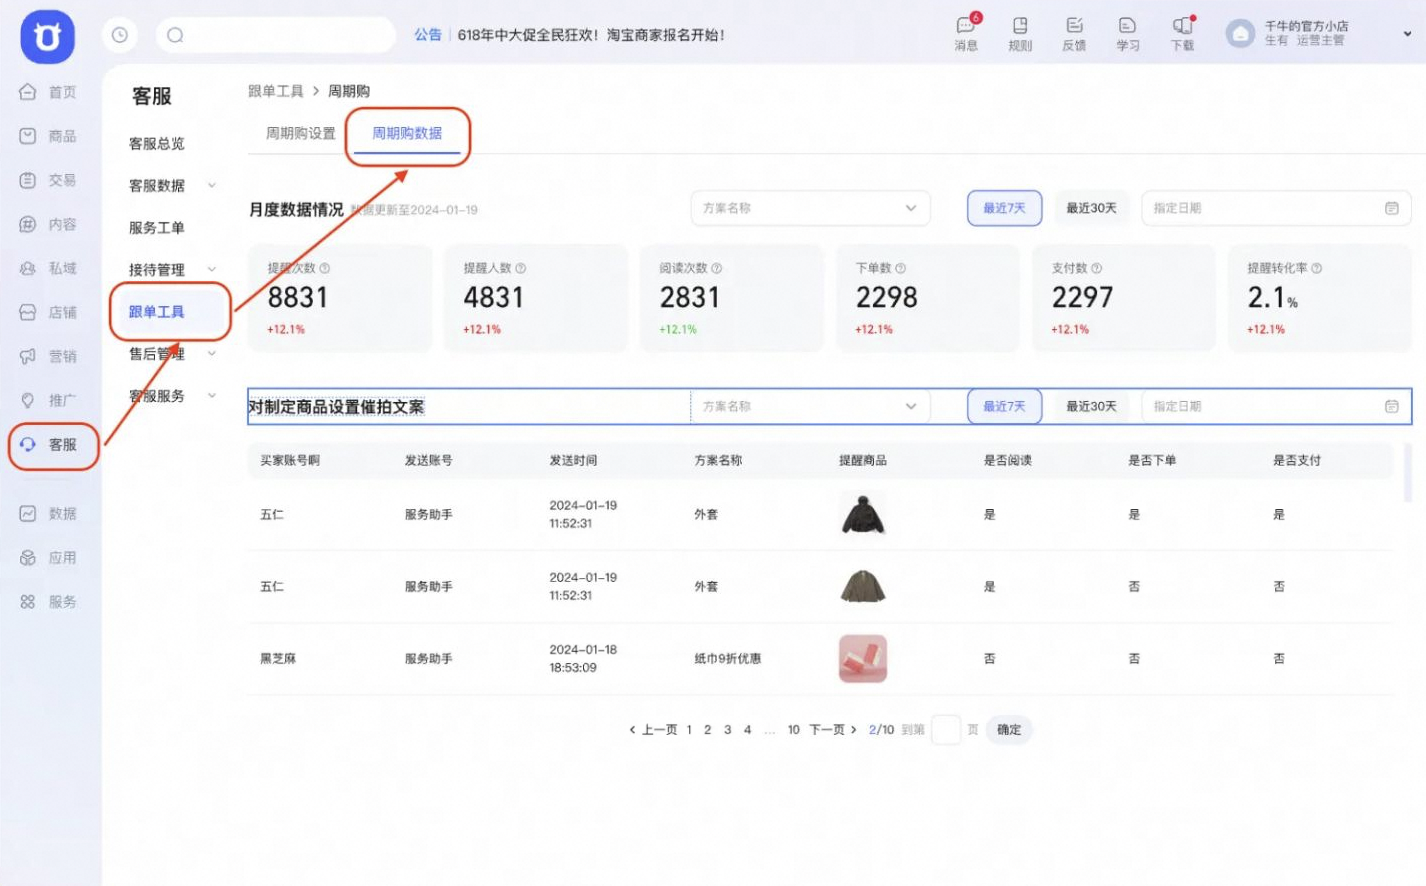Open 跟单工具 menu item
Viewport: 1426px width, 886px height.
[157, 312]
